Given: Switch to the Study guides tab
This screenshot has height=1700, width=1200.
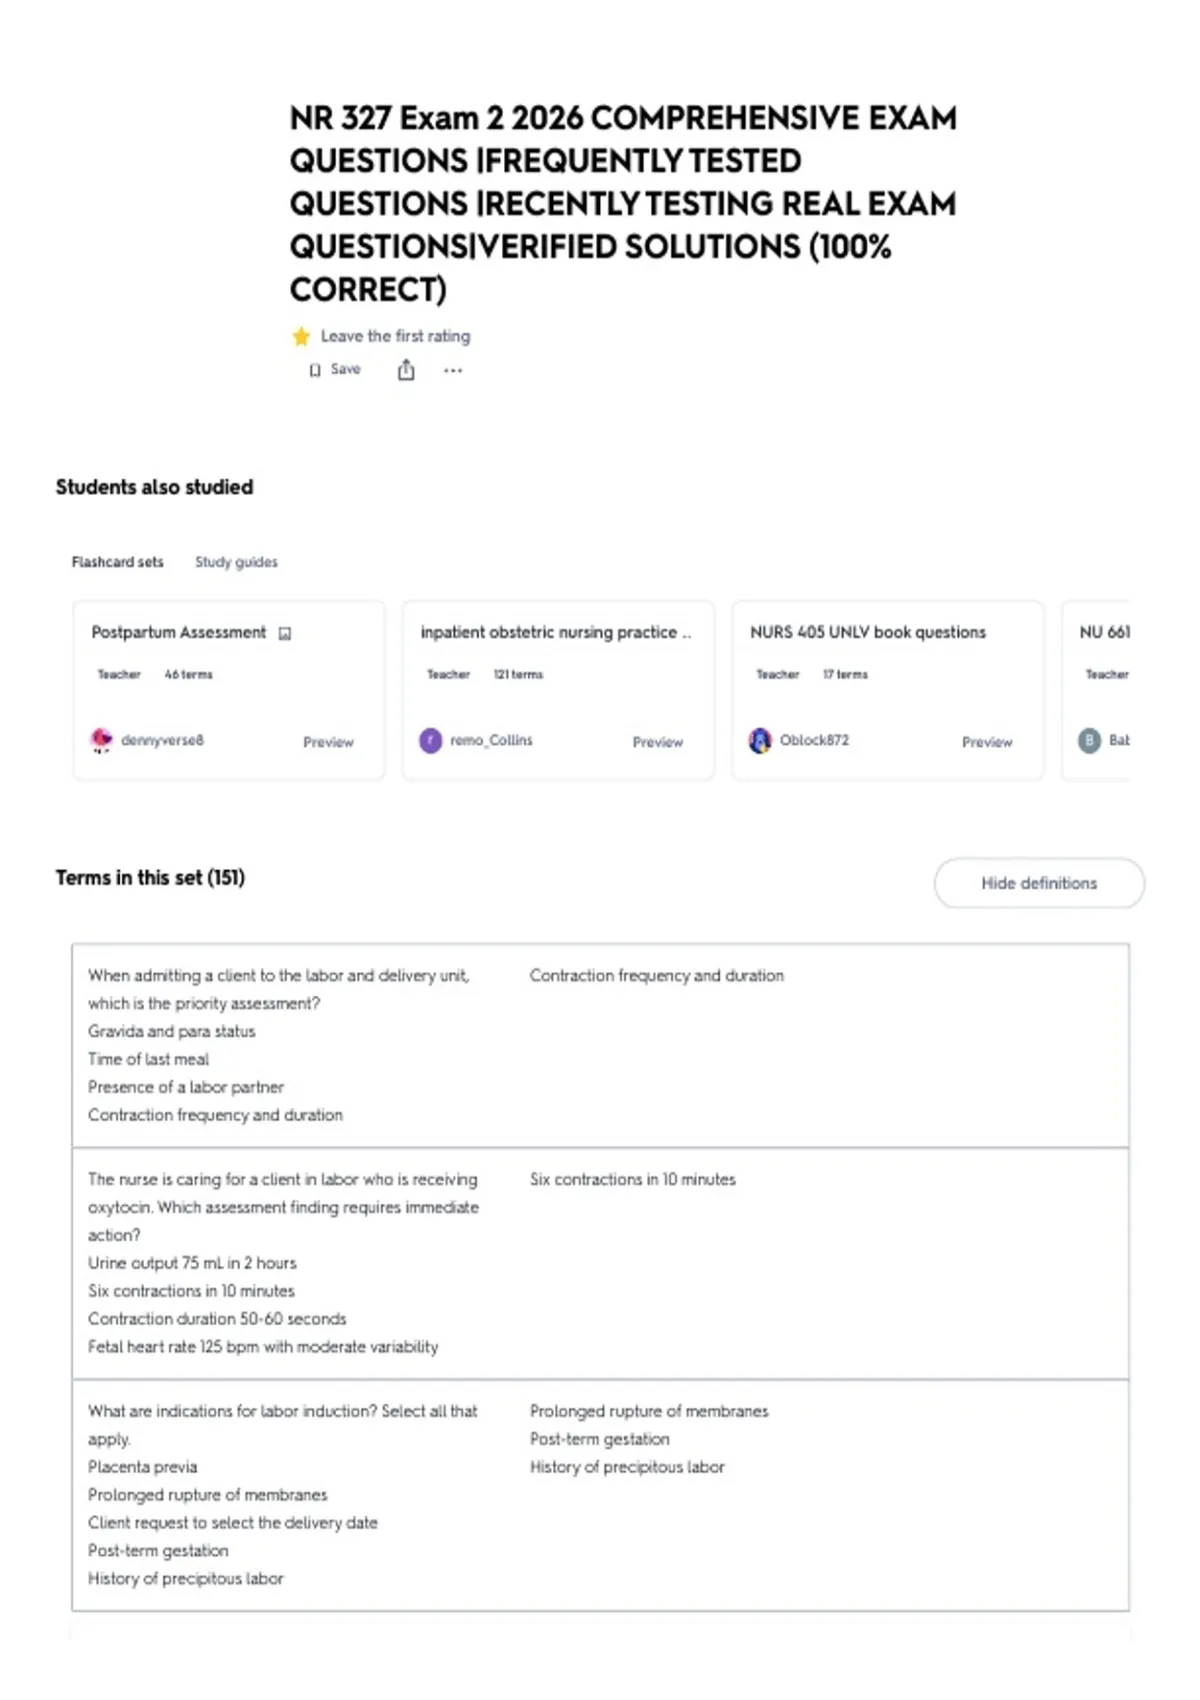Looking at the screenshot, I should [236, 562].
